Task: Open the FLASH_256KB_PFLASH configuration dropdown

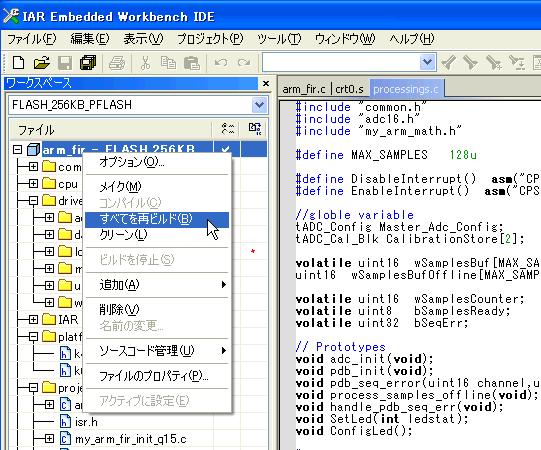Action: pos(259,105)
